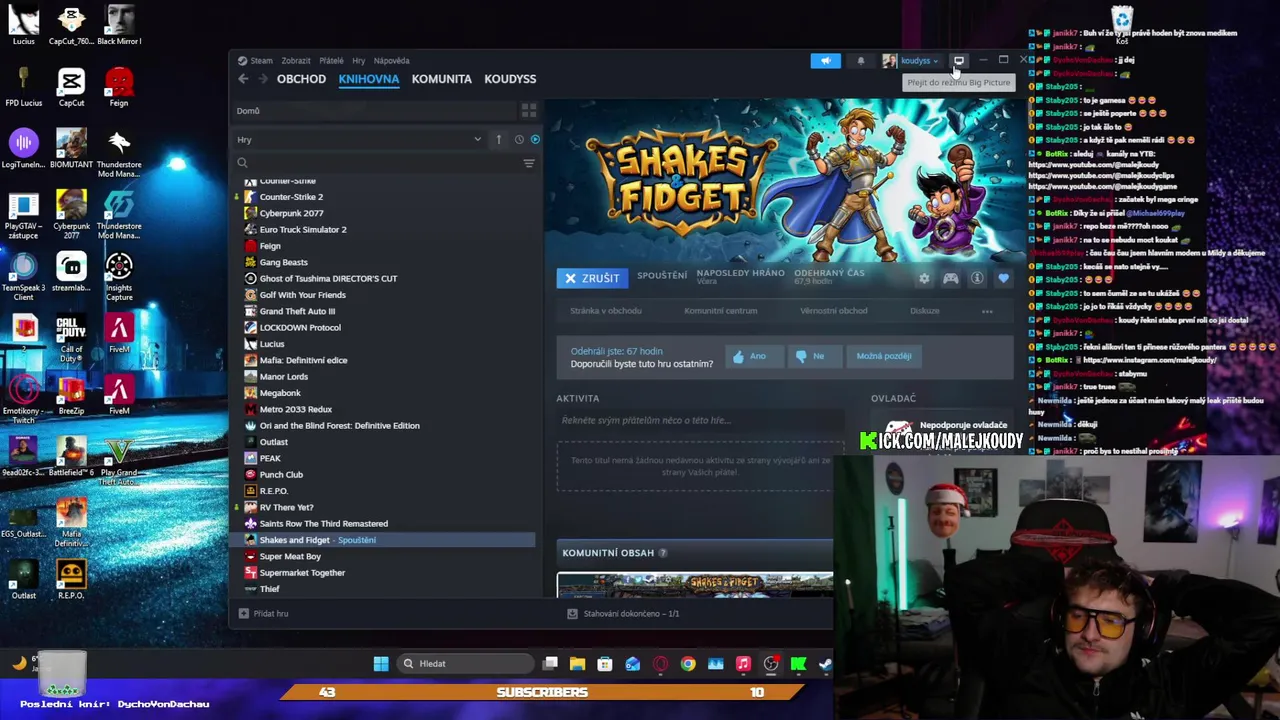The image size is (1280, 720).
Task: Select the KNIHOVNA tab
Action: [368, 79]
